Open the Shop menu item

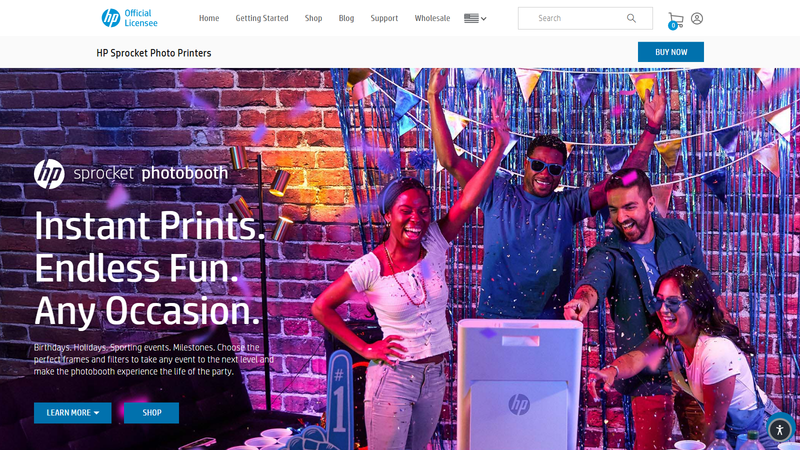click(x=313, y=18)
